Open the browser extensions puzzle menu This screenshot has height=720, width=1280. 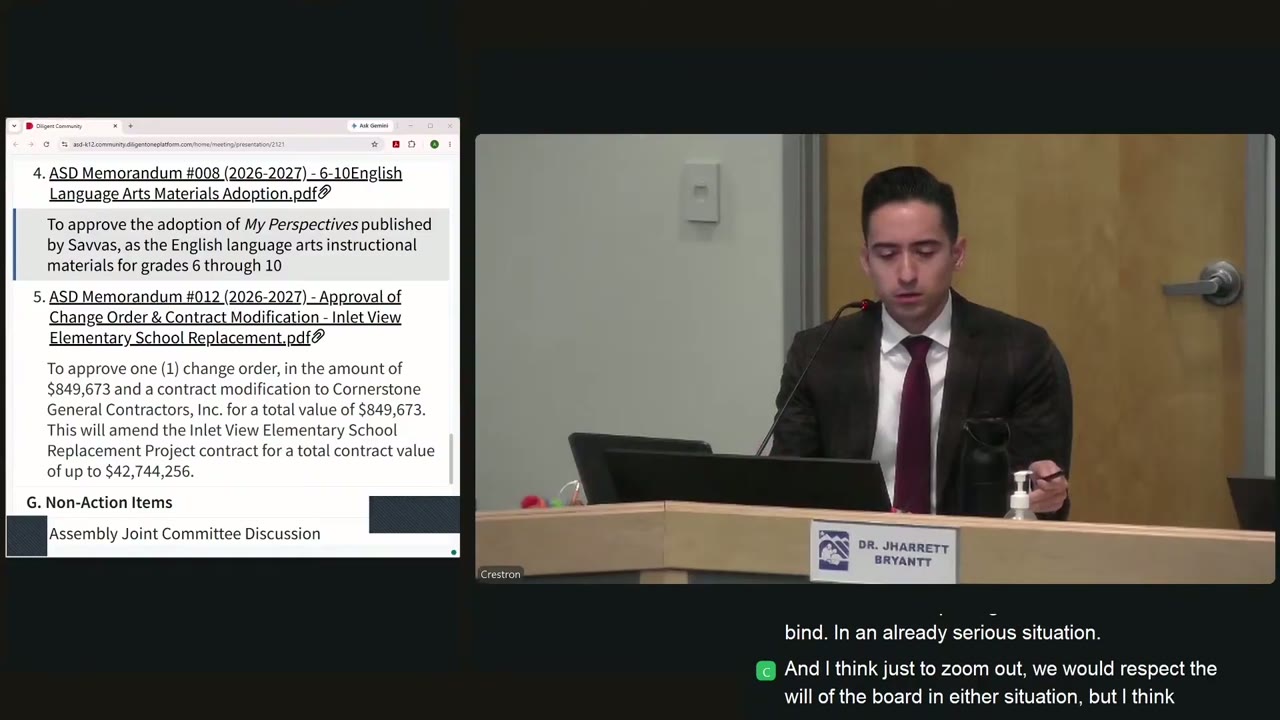411,144
